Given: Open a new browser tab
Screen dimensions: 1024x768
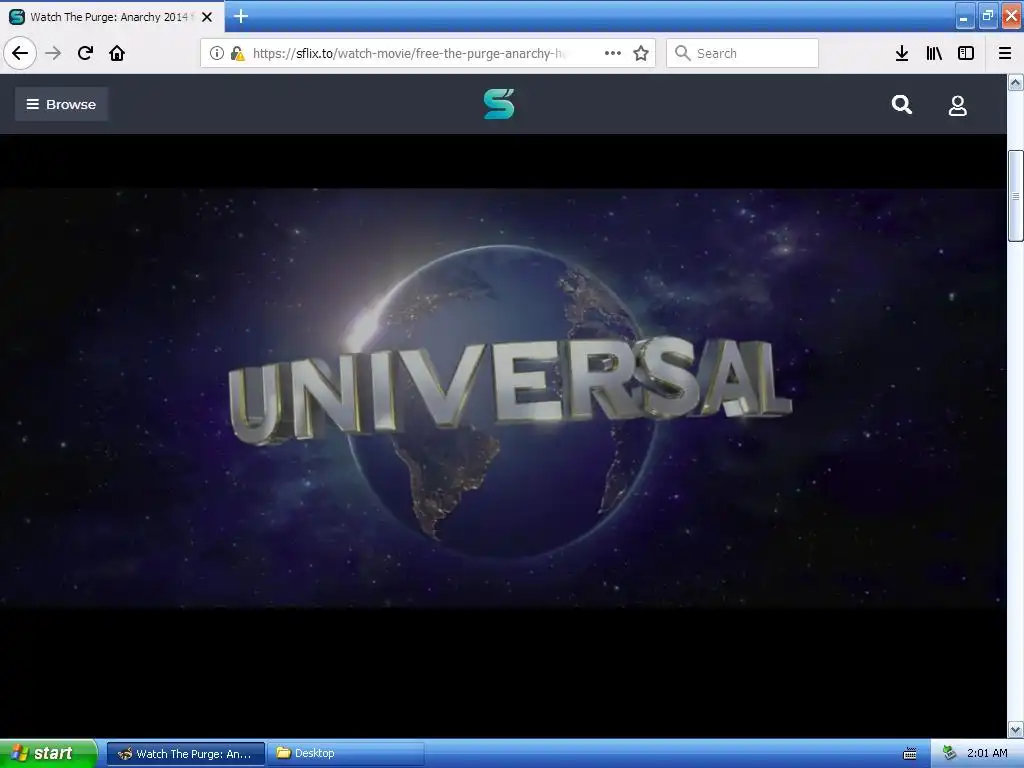Looking at the screenshot, I should point(240,16).
